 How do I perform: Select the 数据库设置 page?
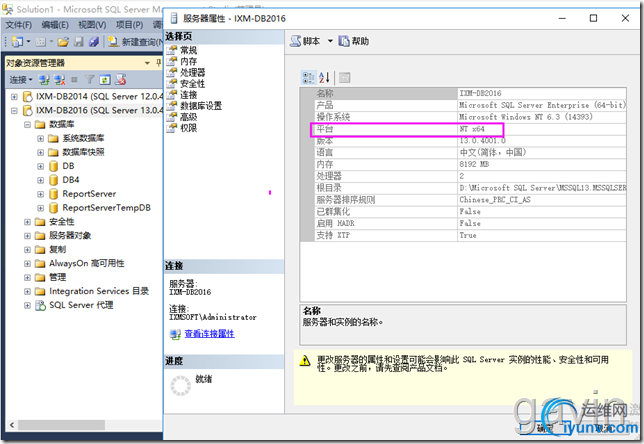[x=201, y=106]
